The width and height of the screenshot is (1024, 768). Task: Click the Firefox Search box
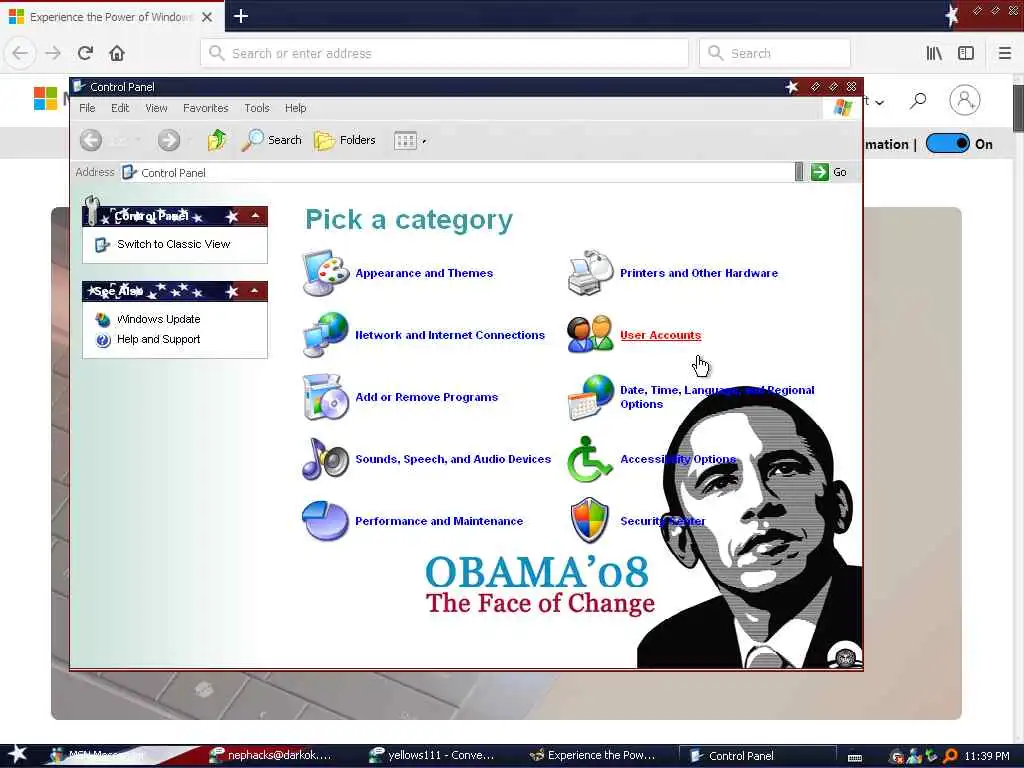point(775,53)
